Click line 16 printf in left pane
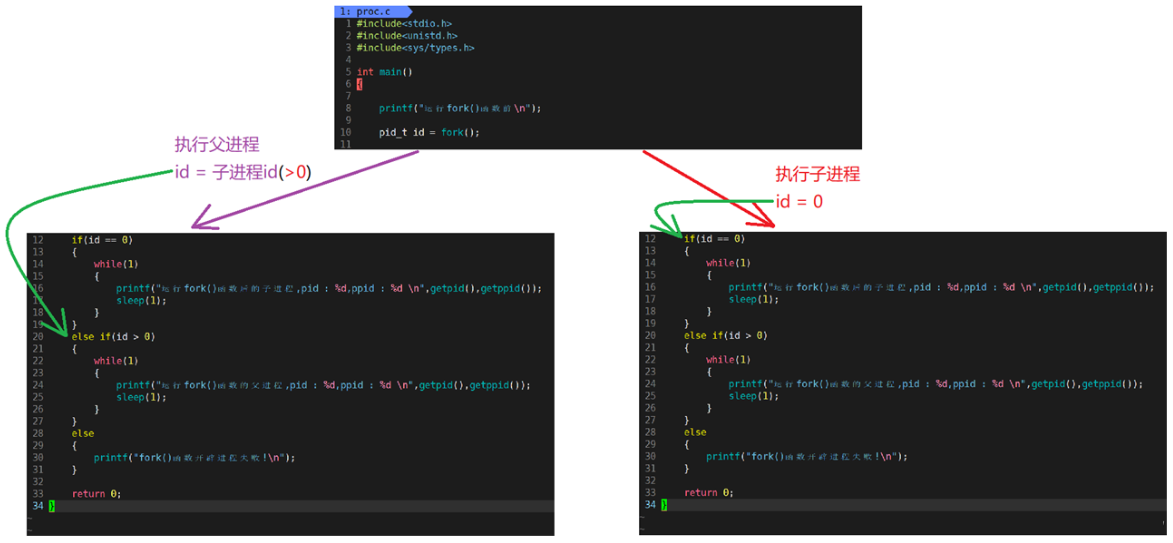The width and height of the screenshot is (1173, 543). [x=328, y=288]
